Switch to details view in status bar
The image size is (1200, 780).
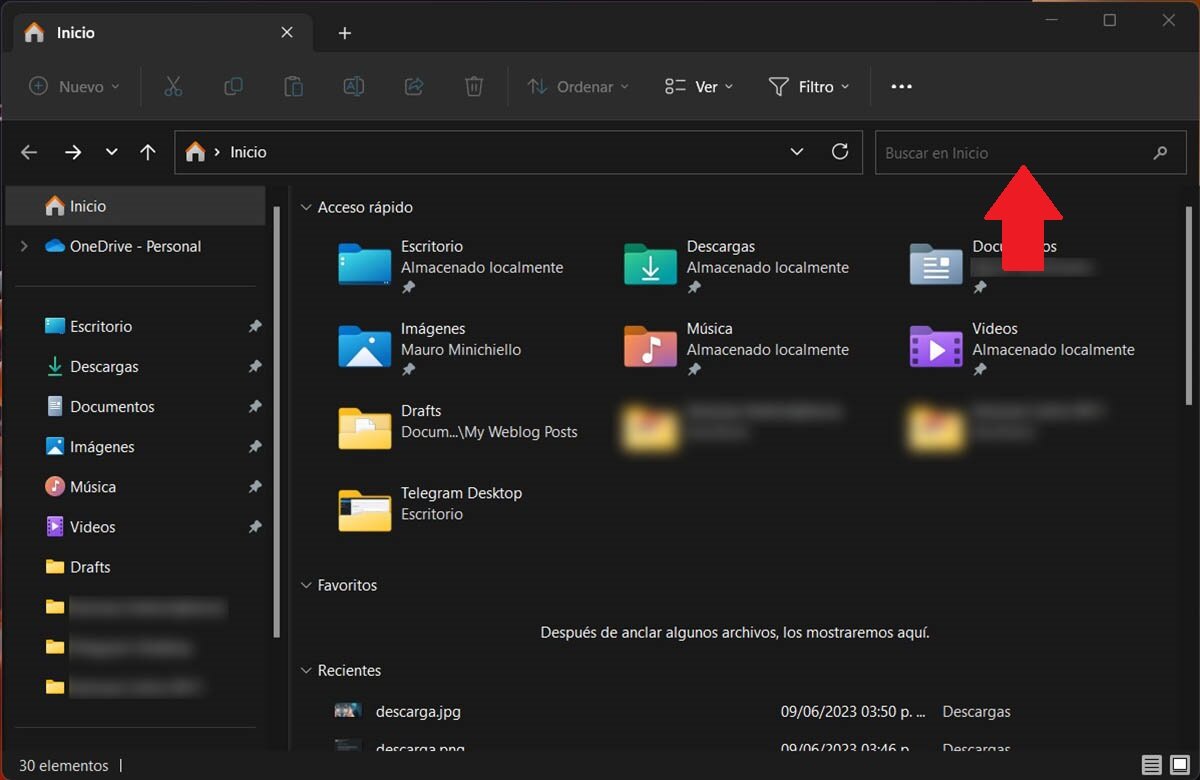[1152, 766]
